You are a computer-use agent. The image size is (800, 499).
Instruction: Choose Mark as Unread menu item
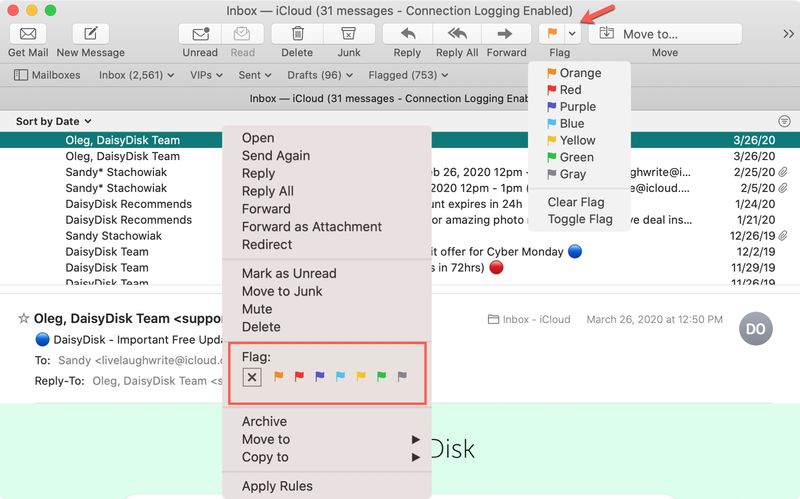coord(327,273)
